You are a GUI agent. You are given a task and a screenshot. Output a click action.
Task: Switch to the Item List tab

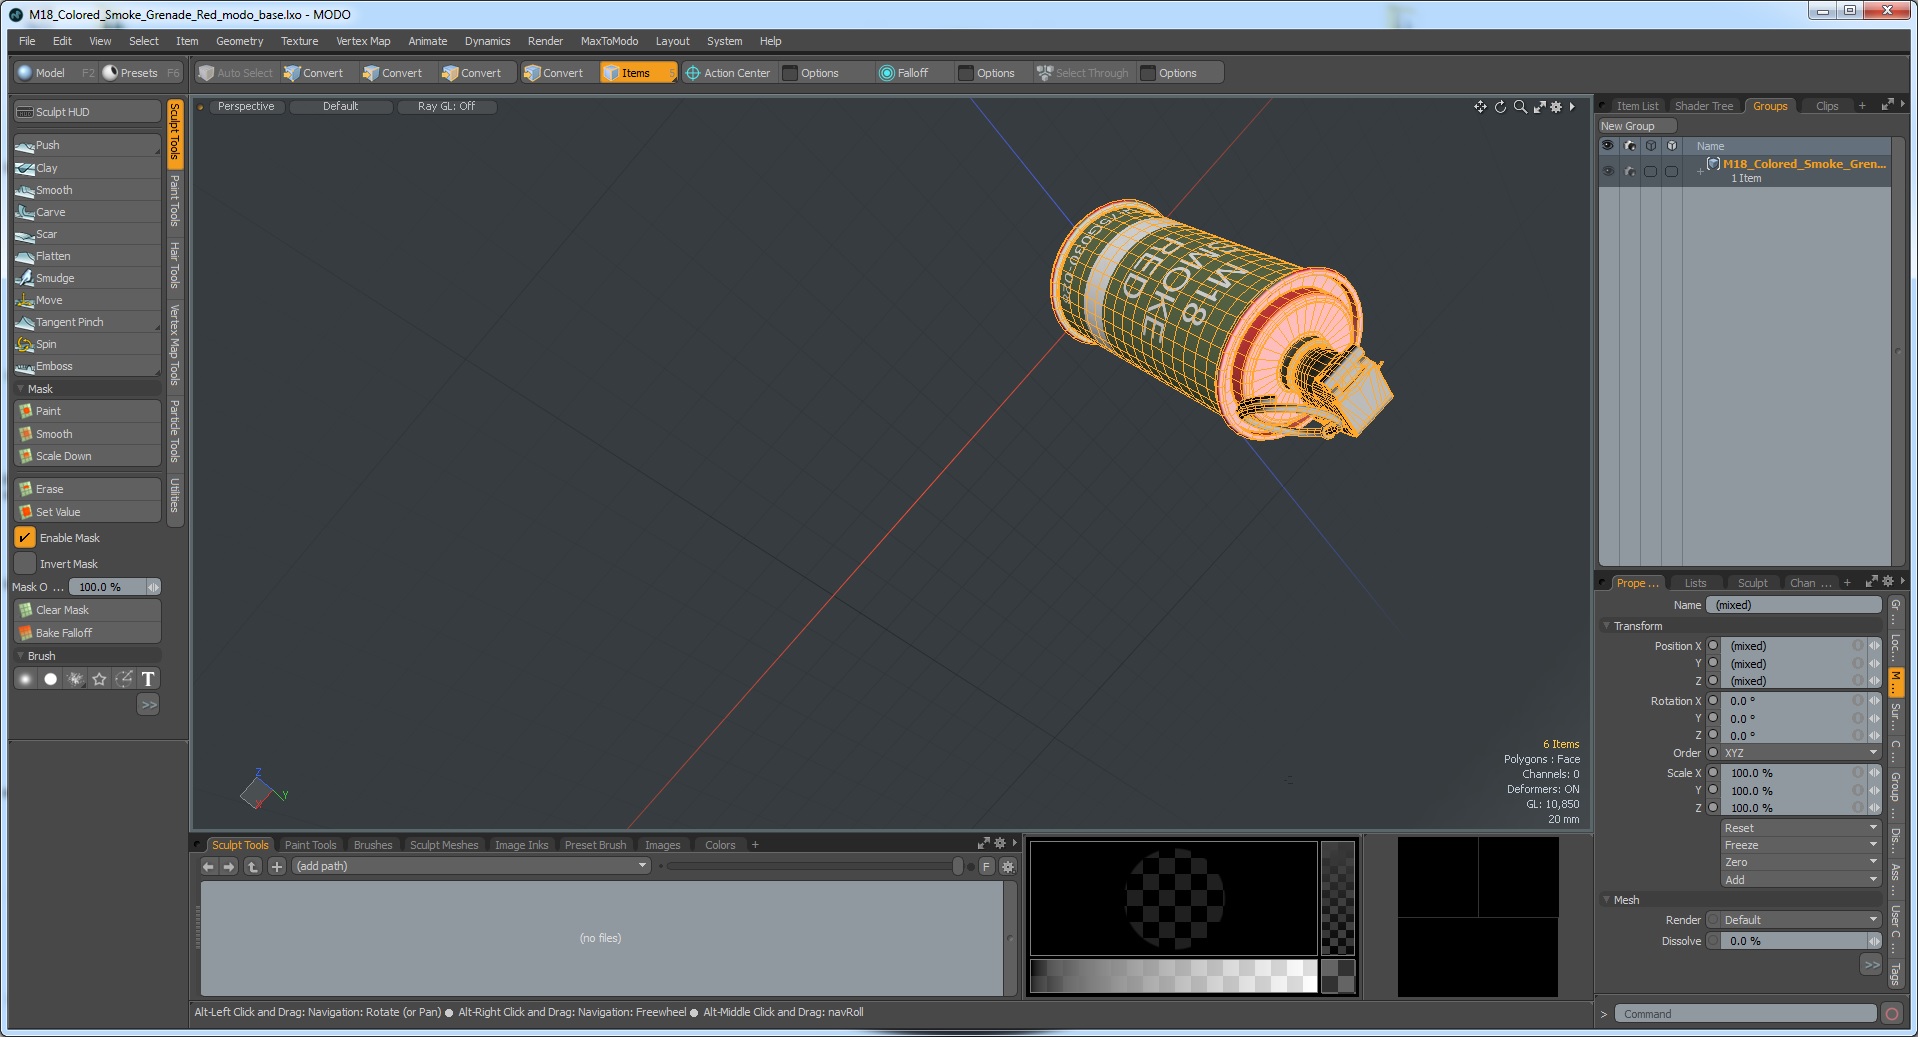(1637, 106)
